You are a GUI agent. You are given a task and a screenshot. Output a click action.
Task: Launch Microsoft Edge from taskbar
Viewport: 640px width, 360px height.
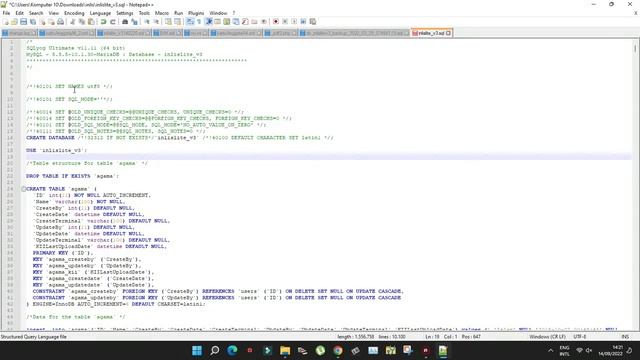coord(232,350)
